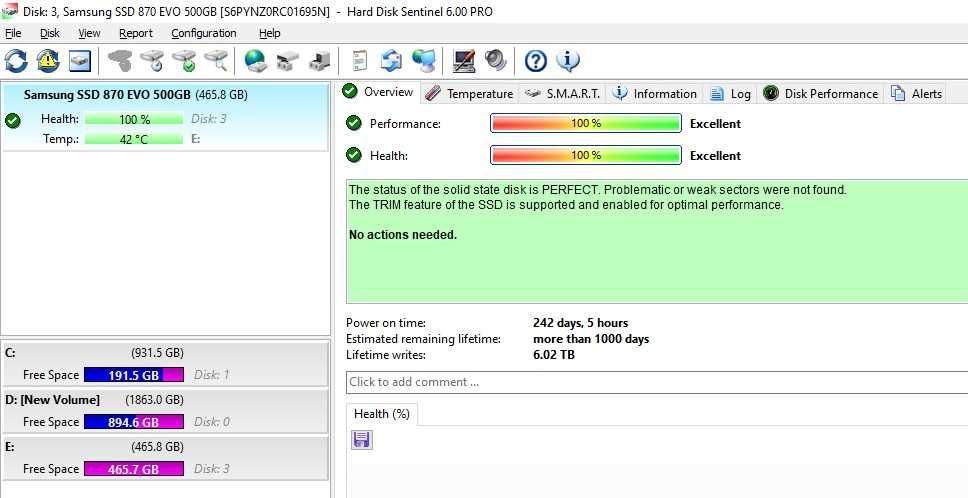Viewport: 968px width, 498px height.
Task: Open the File menu
Action: pos(13,33)
